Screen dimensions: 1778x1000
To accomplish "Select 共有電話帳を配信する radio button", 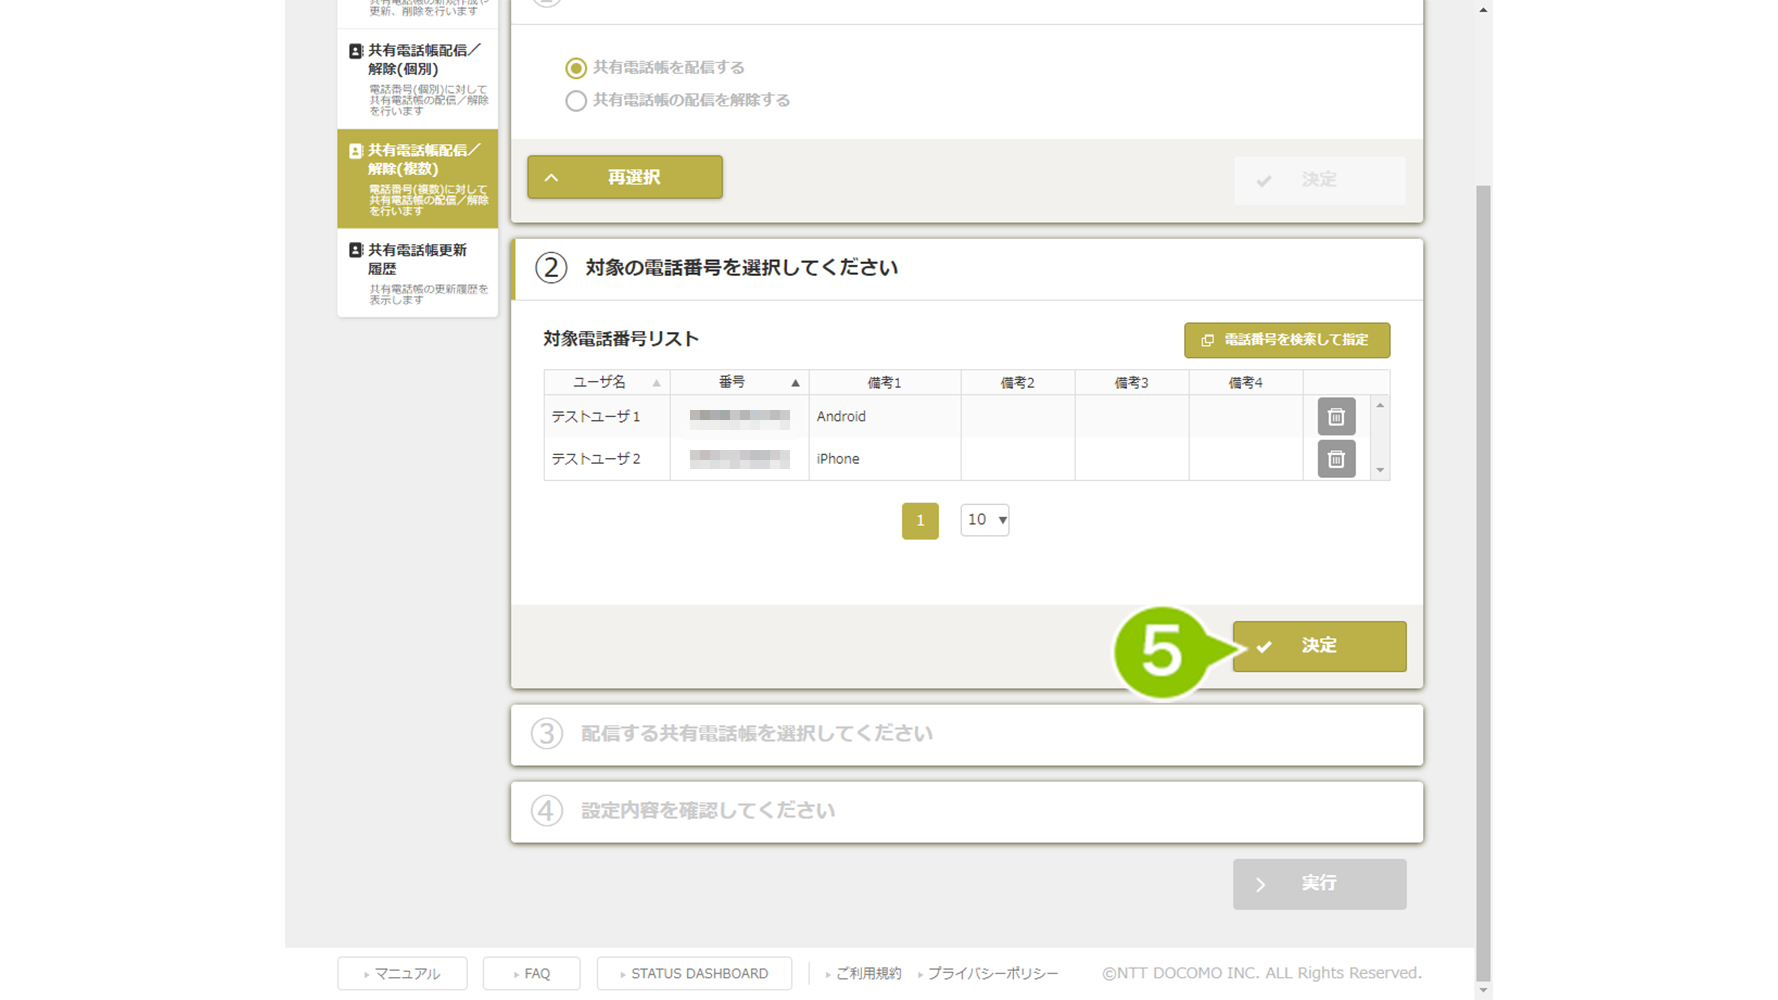I will [x=576, y=68].
